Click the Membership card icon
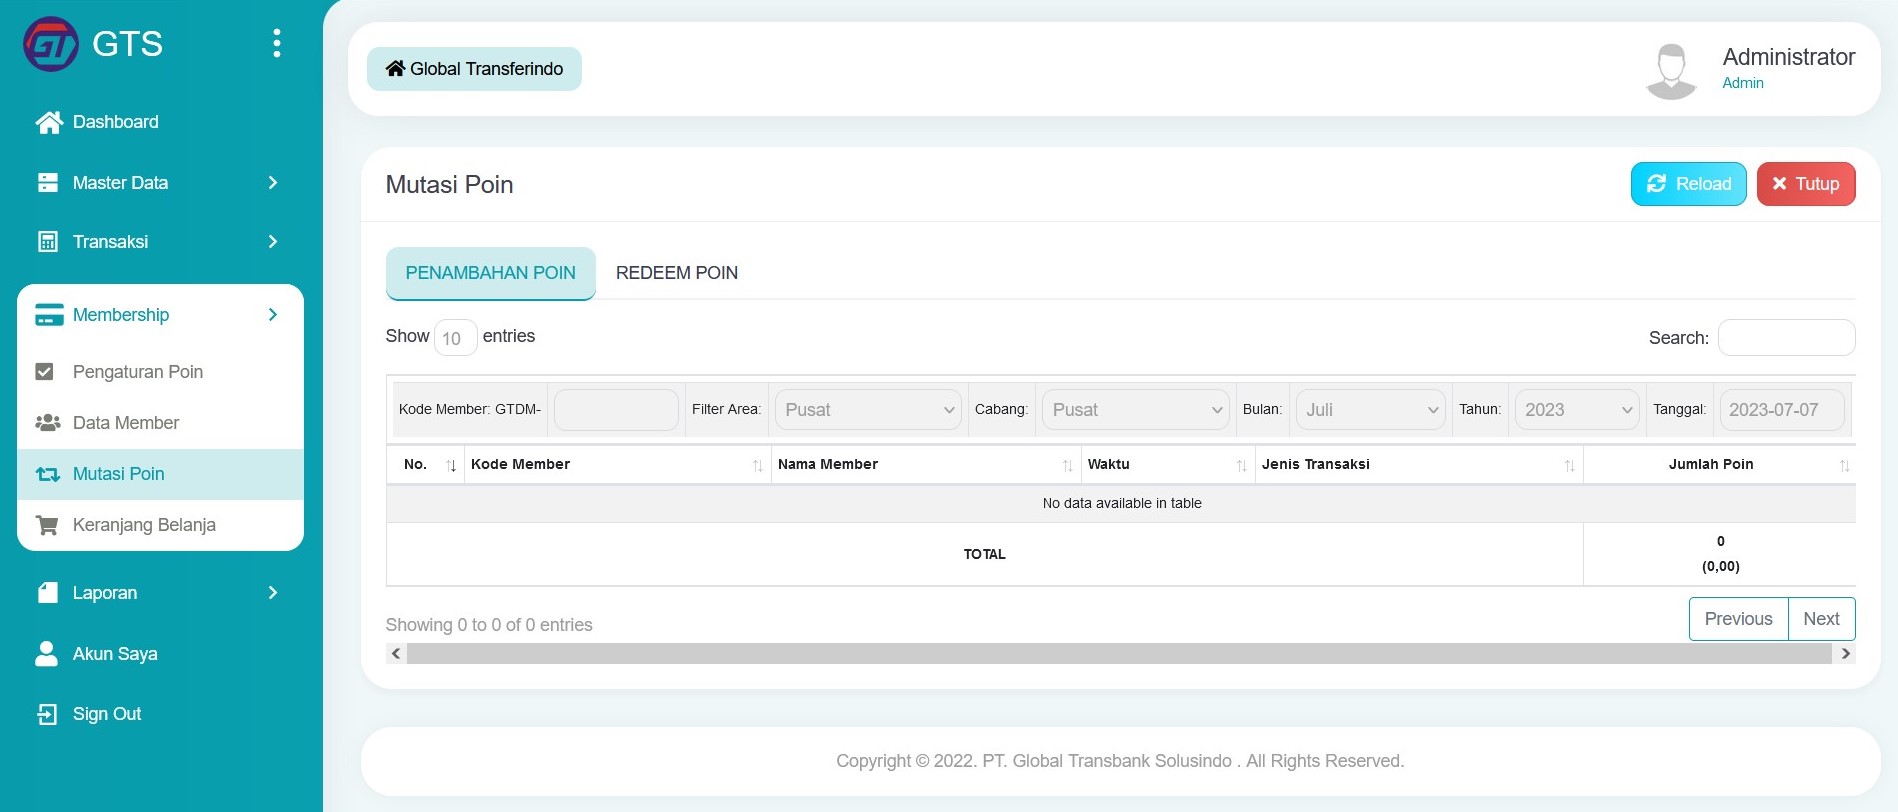 coord(49,315)
